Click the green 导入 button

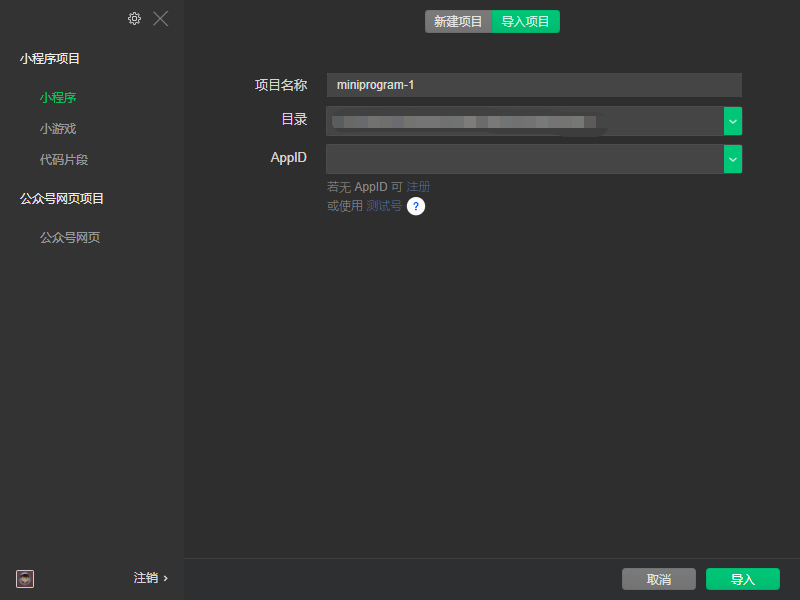743,579
